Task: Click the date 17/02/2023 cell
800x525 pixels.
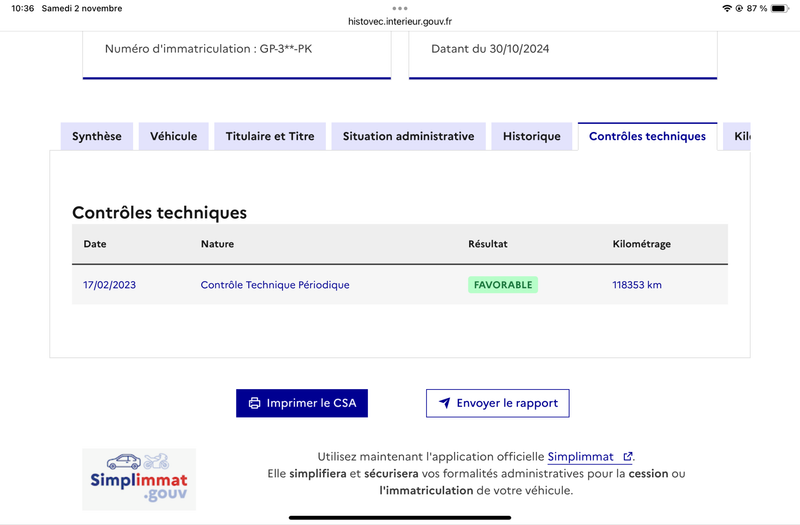Action: pyautogui.click(x=110, y=285)
